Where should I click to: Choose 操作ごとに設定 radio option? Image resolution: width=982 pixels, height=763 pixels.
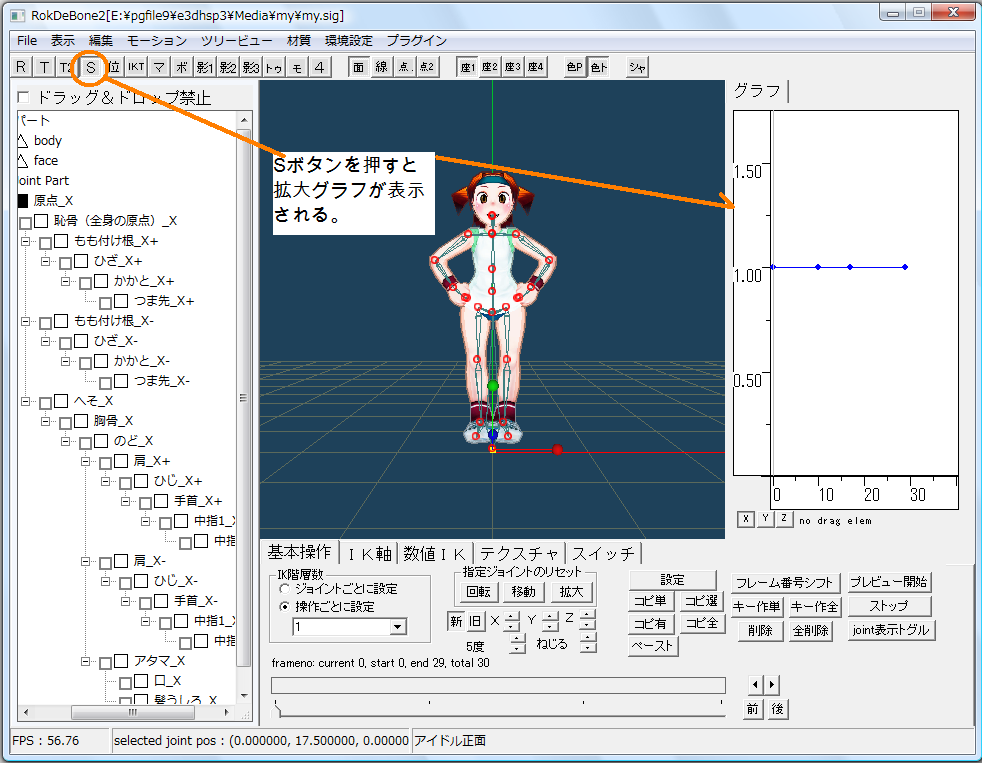(x=285, y=606)
